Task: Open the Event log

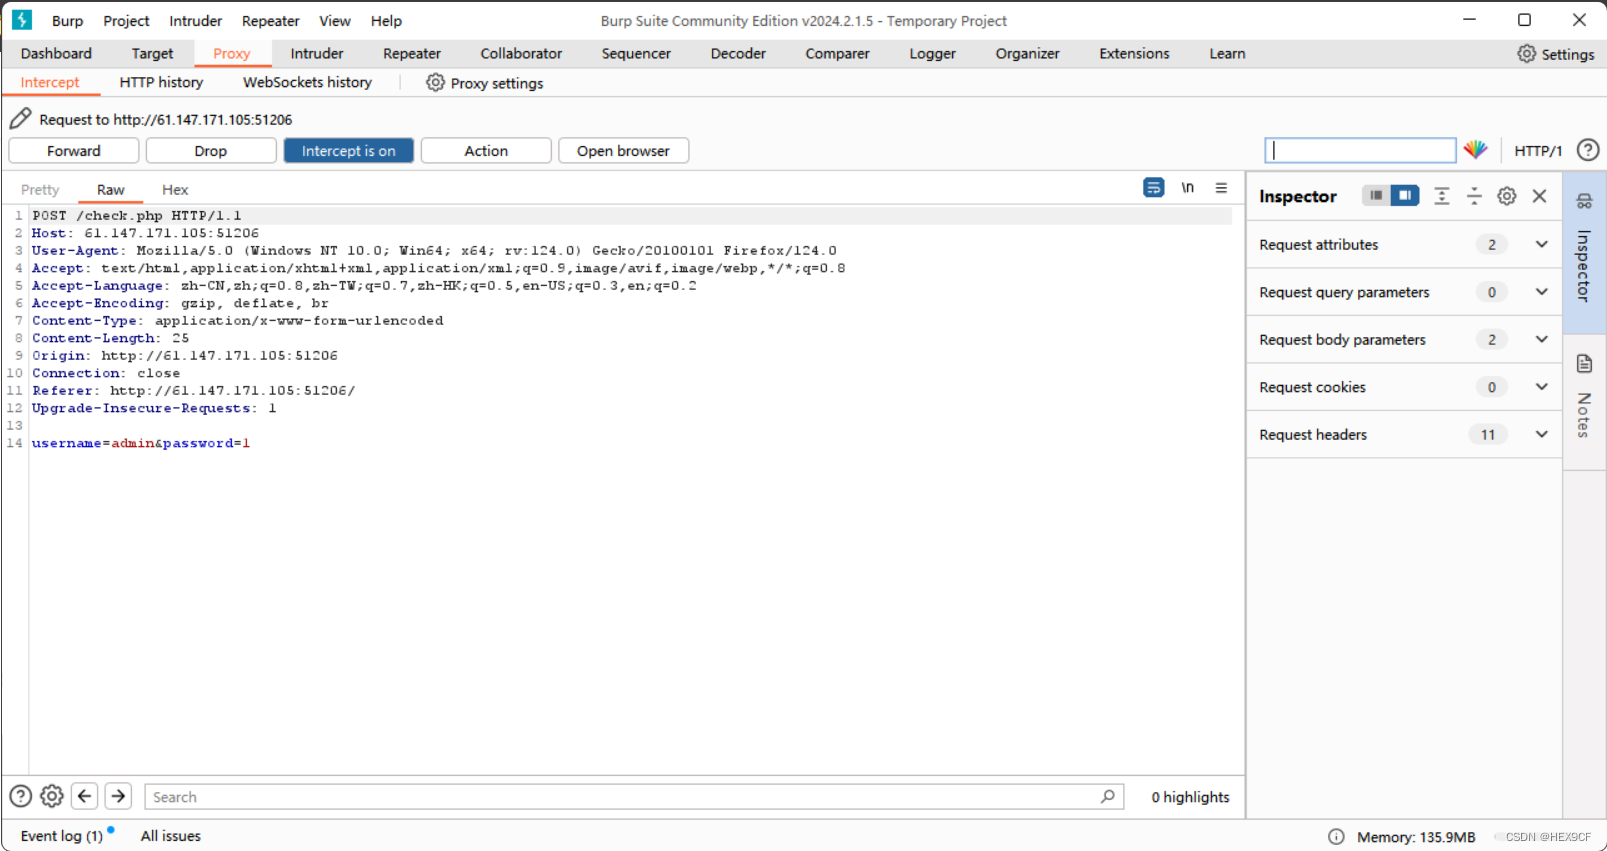Action: pyautogui.click(x=62, y=836)
